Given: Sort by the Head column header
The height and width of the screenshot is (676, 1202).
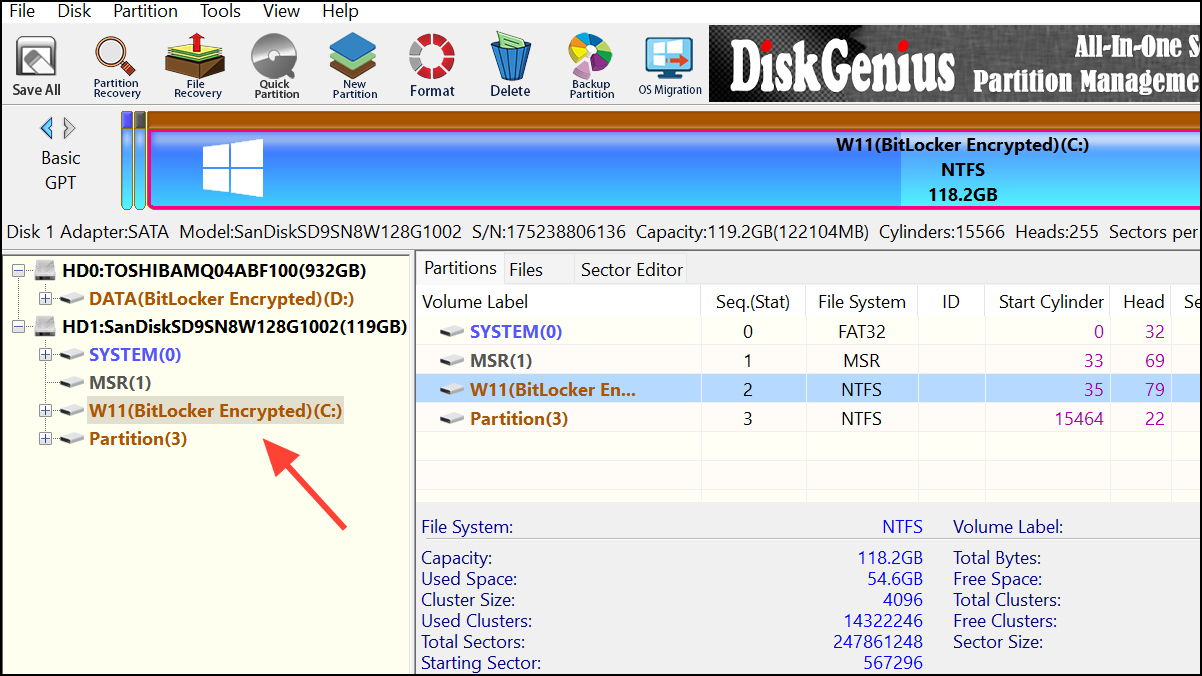Looking at the screenshot, I should (1143, 302).
